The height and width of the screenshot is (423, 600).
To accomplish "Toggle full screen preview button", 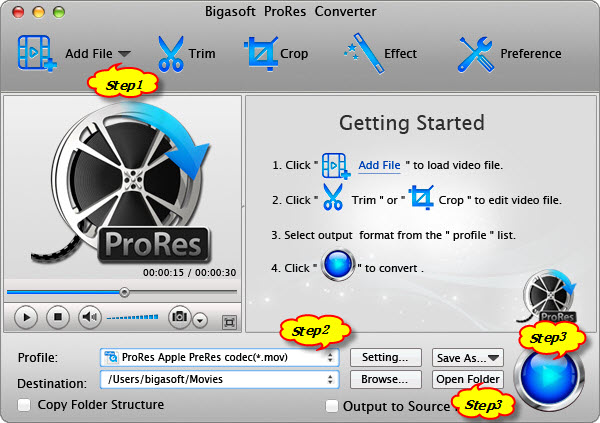I will click(229, 322).
